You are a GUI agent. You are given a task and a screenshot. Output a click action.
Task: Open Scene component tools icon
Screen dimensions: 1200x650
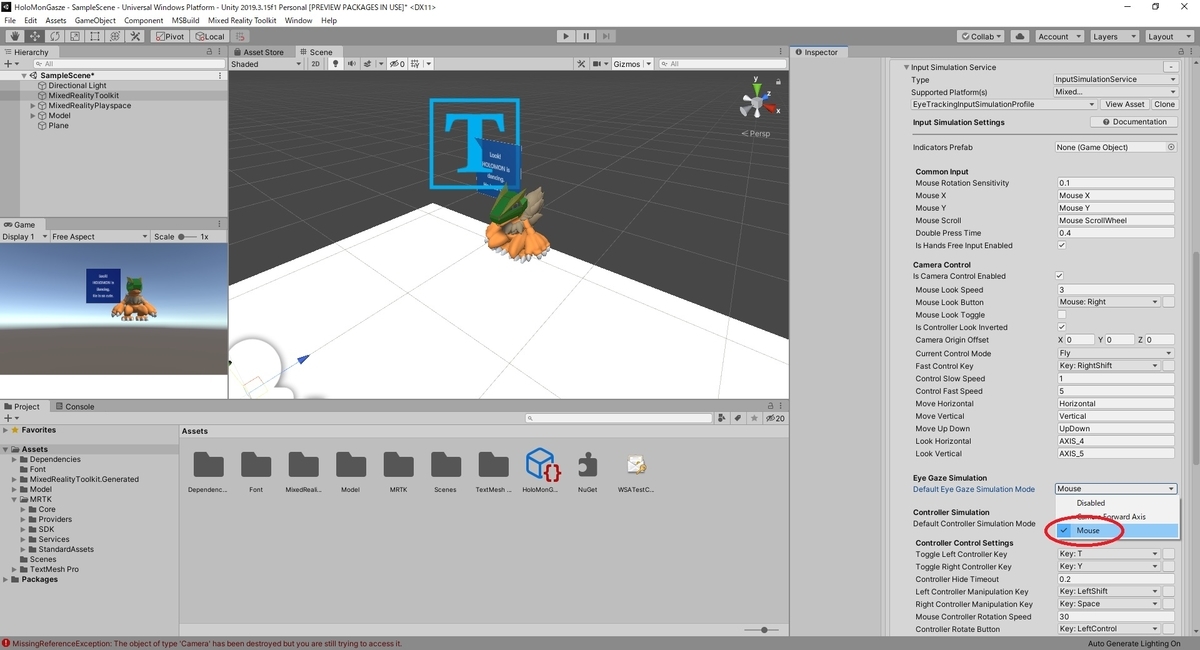[x=582, y=64]
